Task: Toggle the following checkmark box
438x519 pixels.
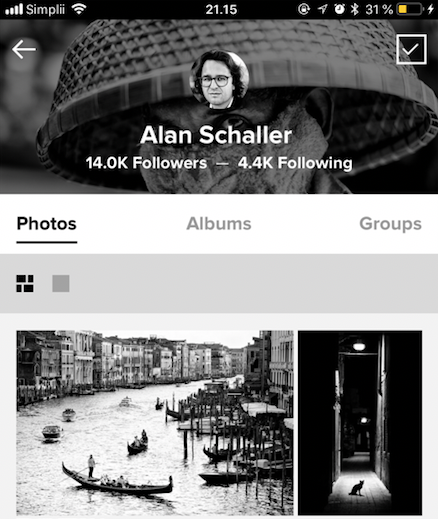Action: (x=411, y=49)
